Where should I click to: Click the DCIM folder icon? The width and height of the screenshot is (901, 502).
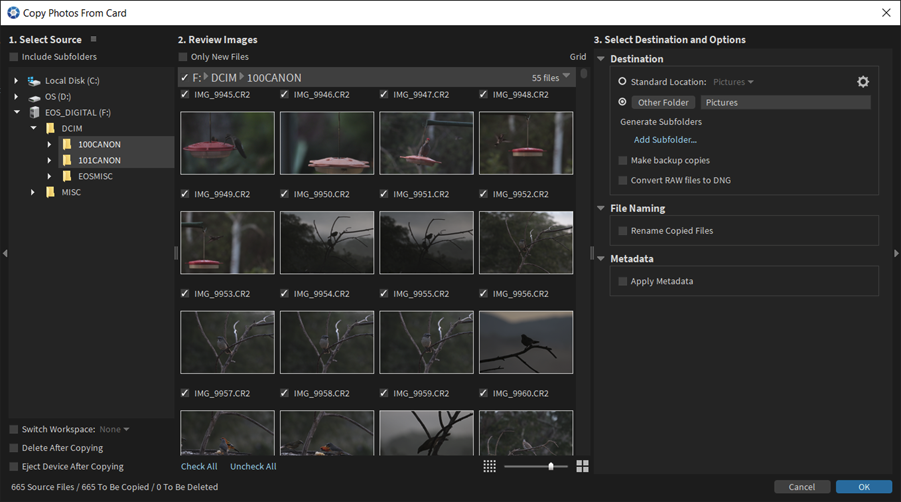(51, 128)
